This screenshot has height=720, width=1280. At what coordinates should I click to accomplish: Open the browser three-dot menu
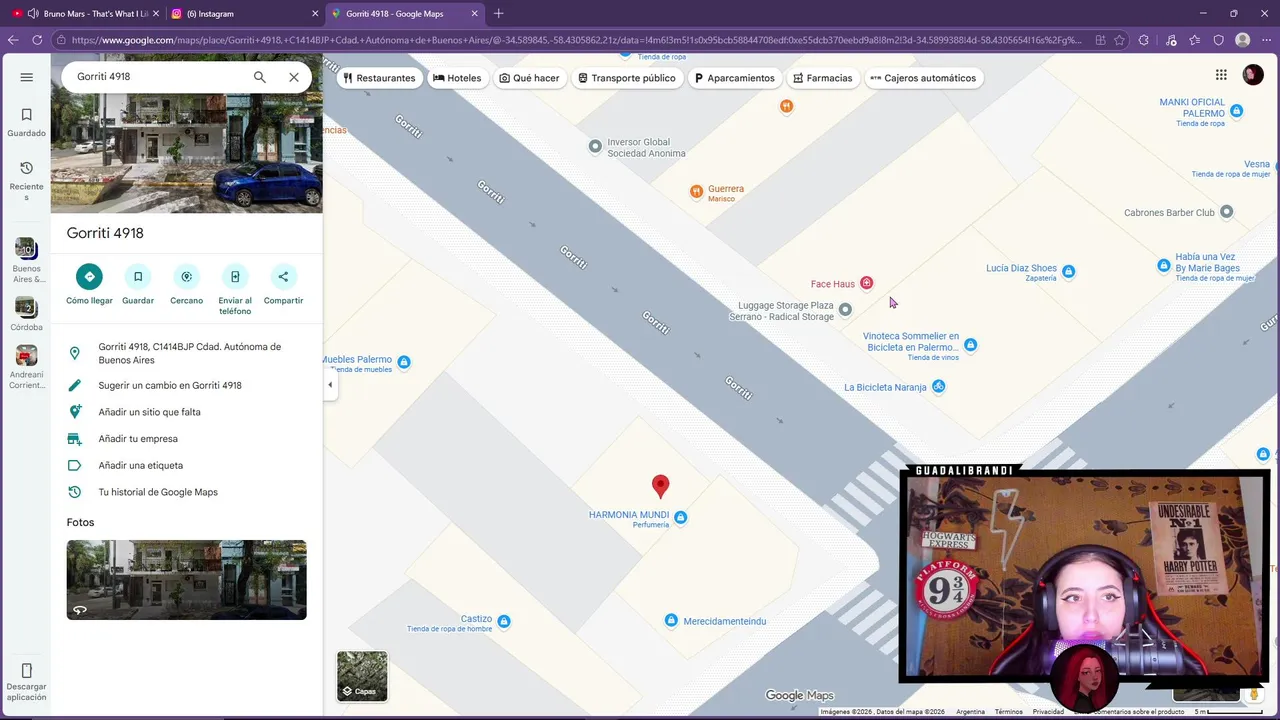click(x=1266, y=40)
